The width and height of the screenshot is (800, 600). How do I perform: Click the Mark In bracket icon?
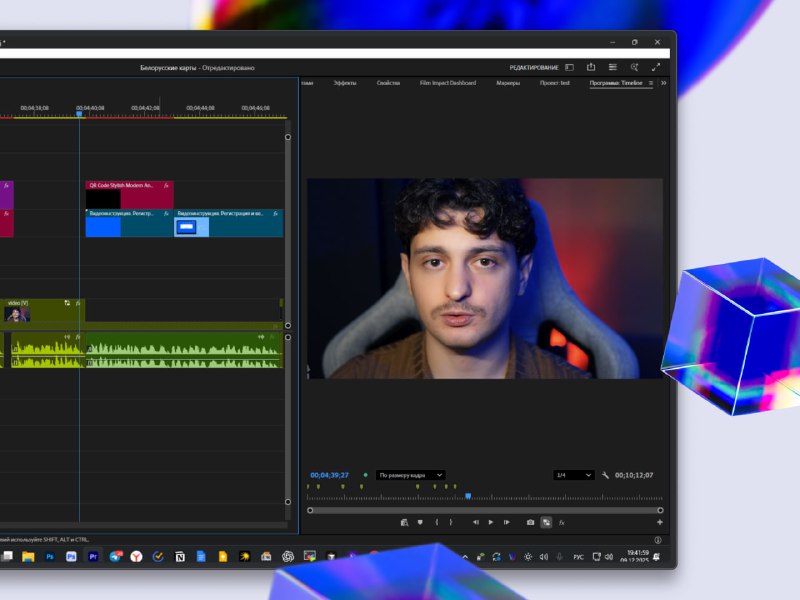(x=436, y=522)
